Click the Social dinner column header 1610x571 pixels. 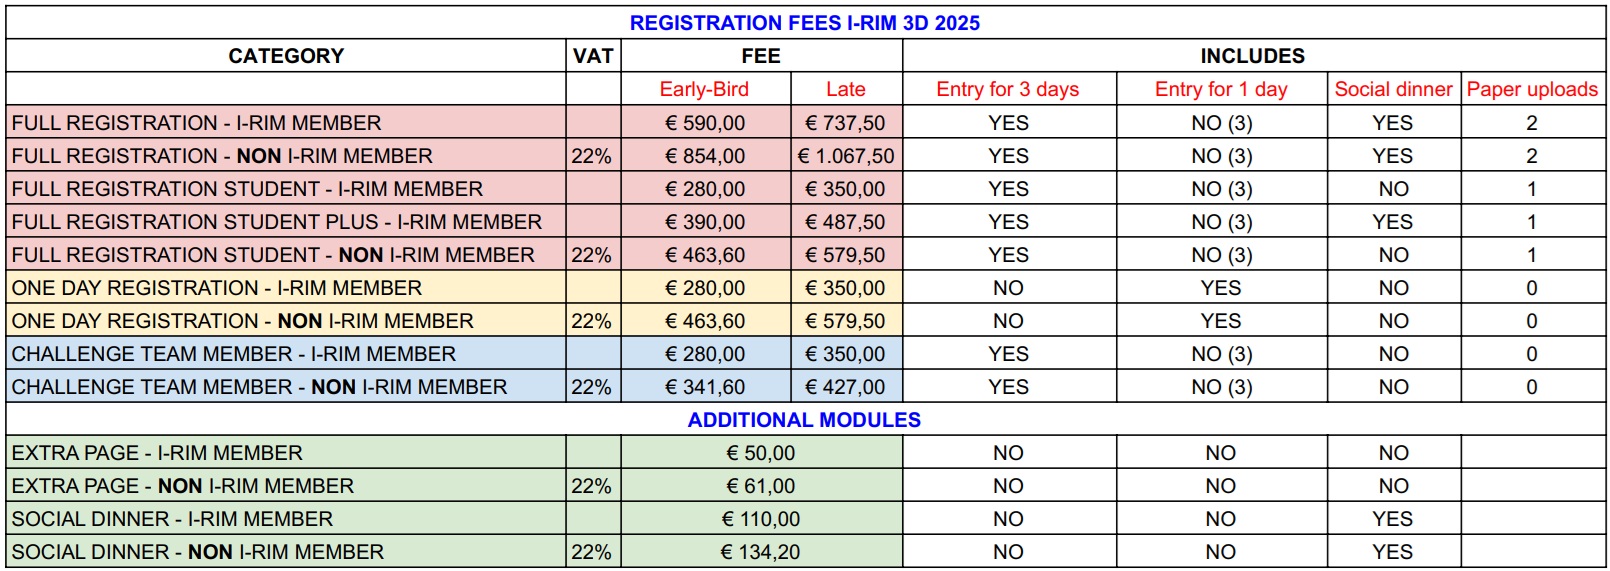pos(1393,89)
